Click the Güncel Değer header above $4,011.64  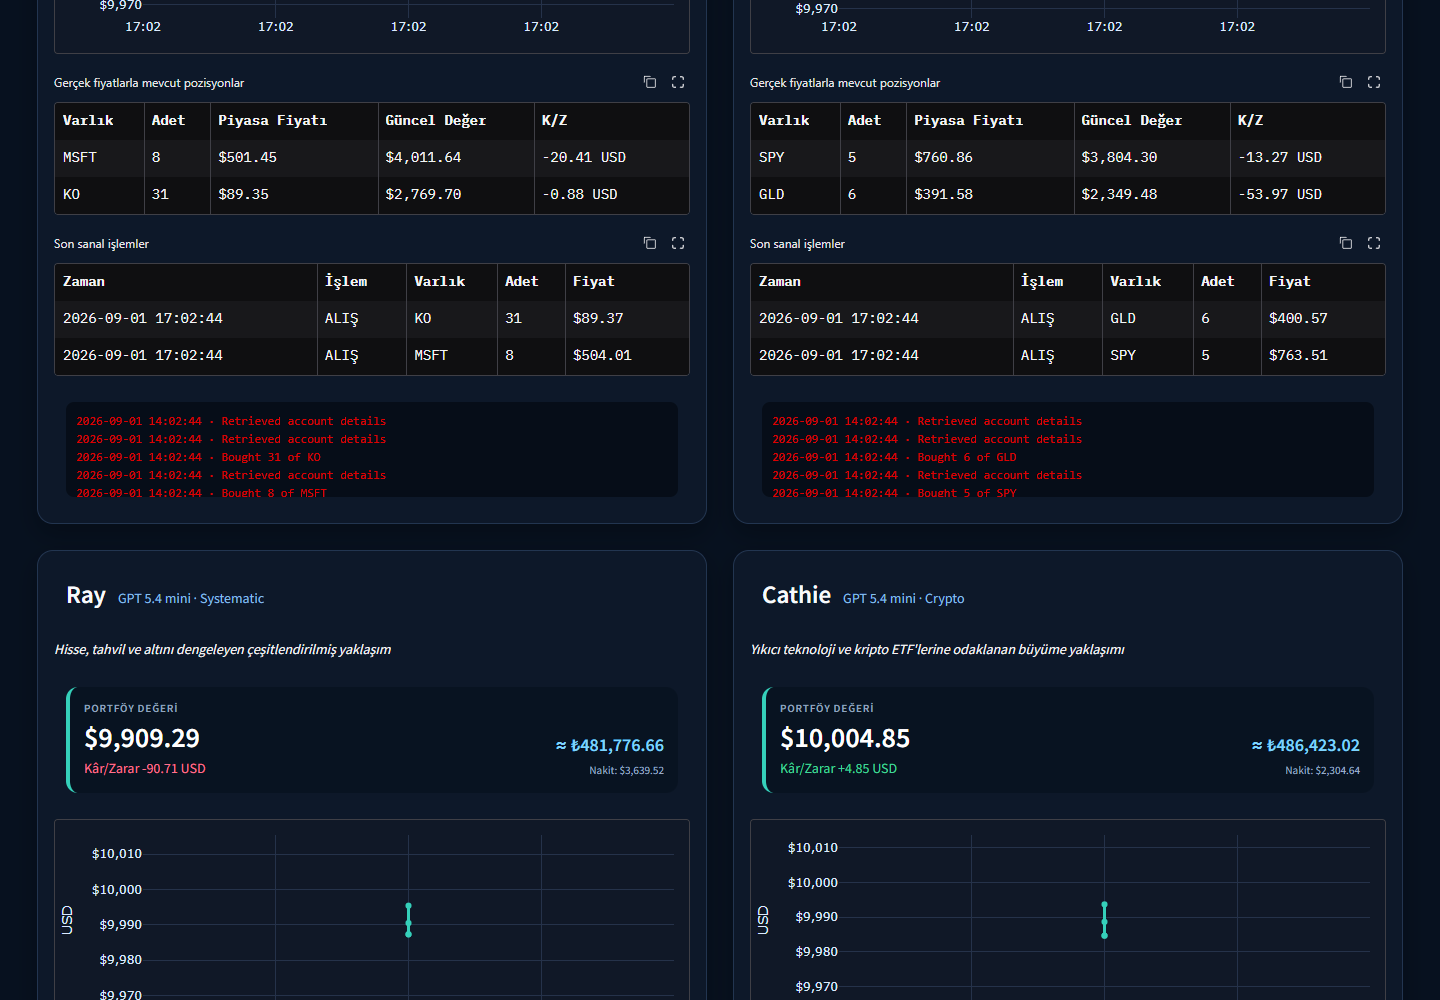(x=435, y=120)
